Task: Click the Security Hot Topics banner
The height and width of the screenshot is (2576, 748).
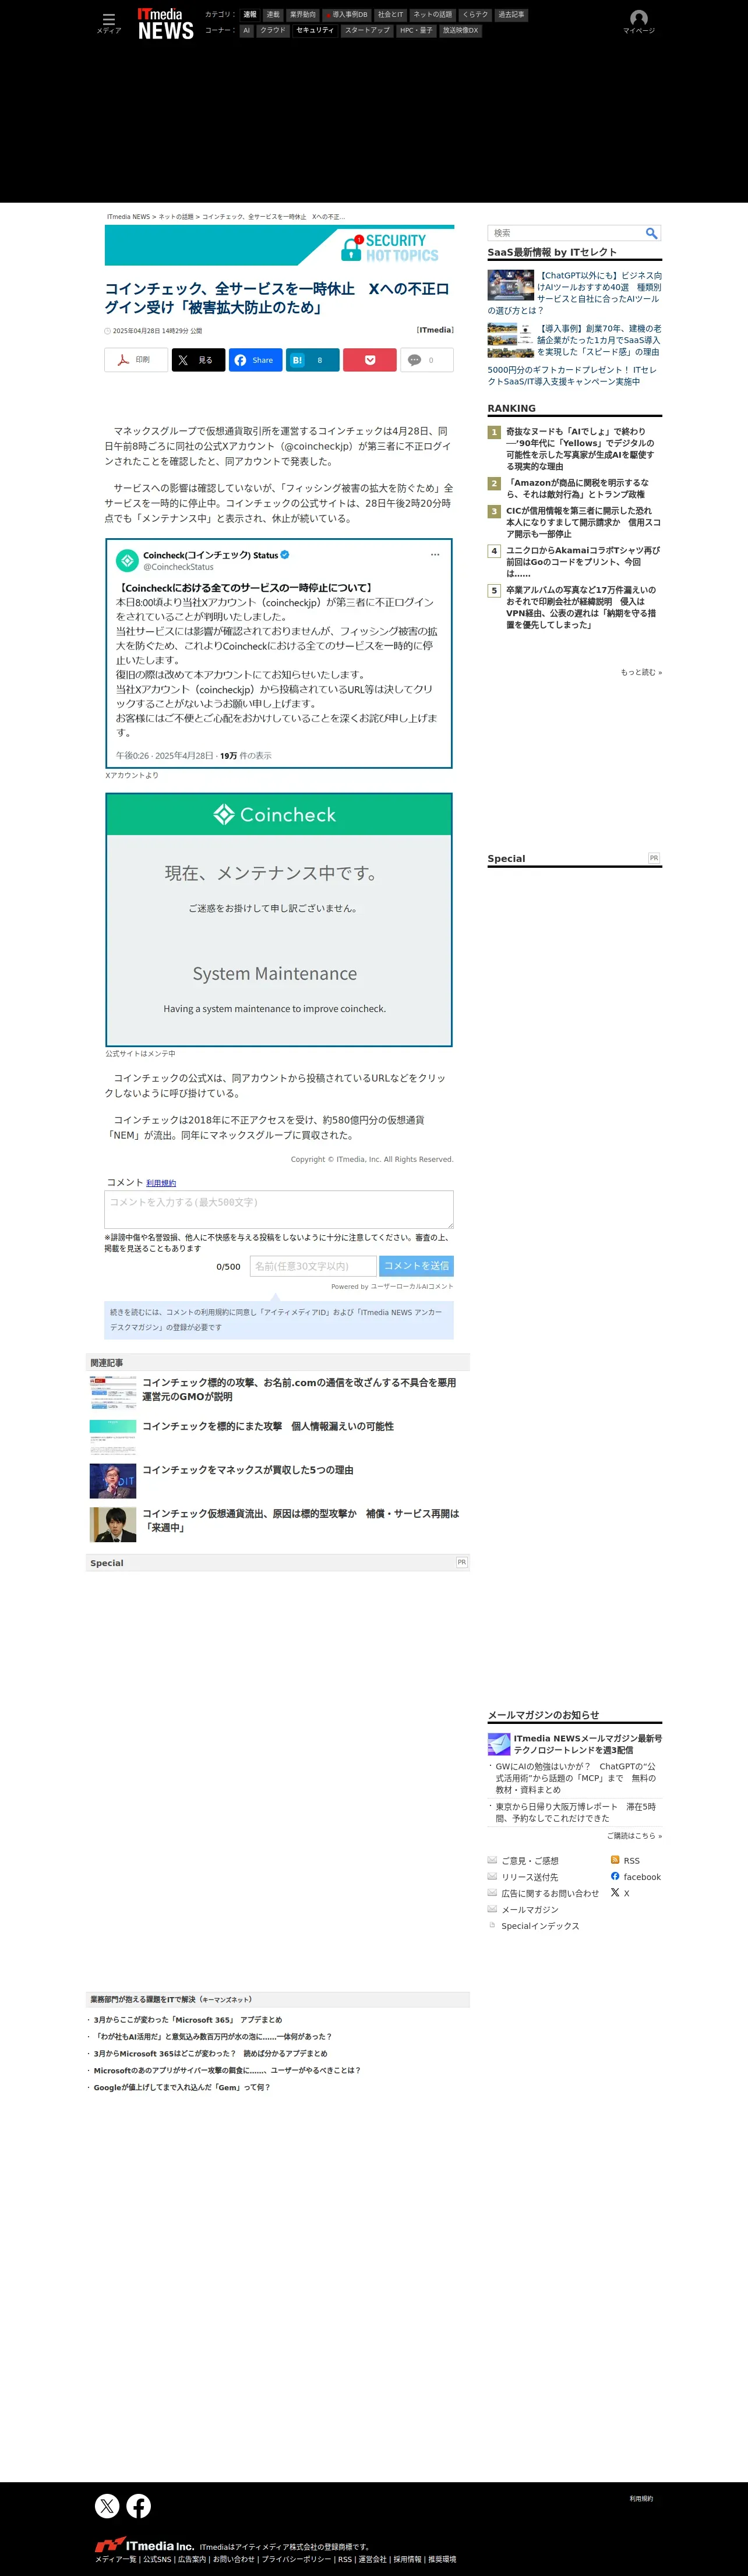Action: (x=279, y=245)
